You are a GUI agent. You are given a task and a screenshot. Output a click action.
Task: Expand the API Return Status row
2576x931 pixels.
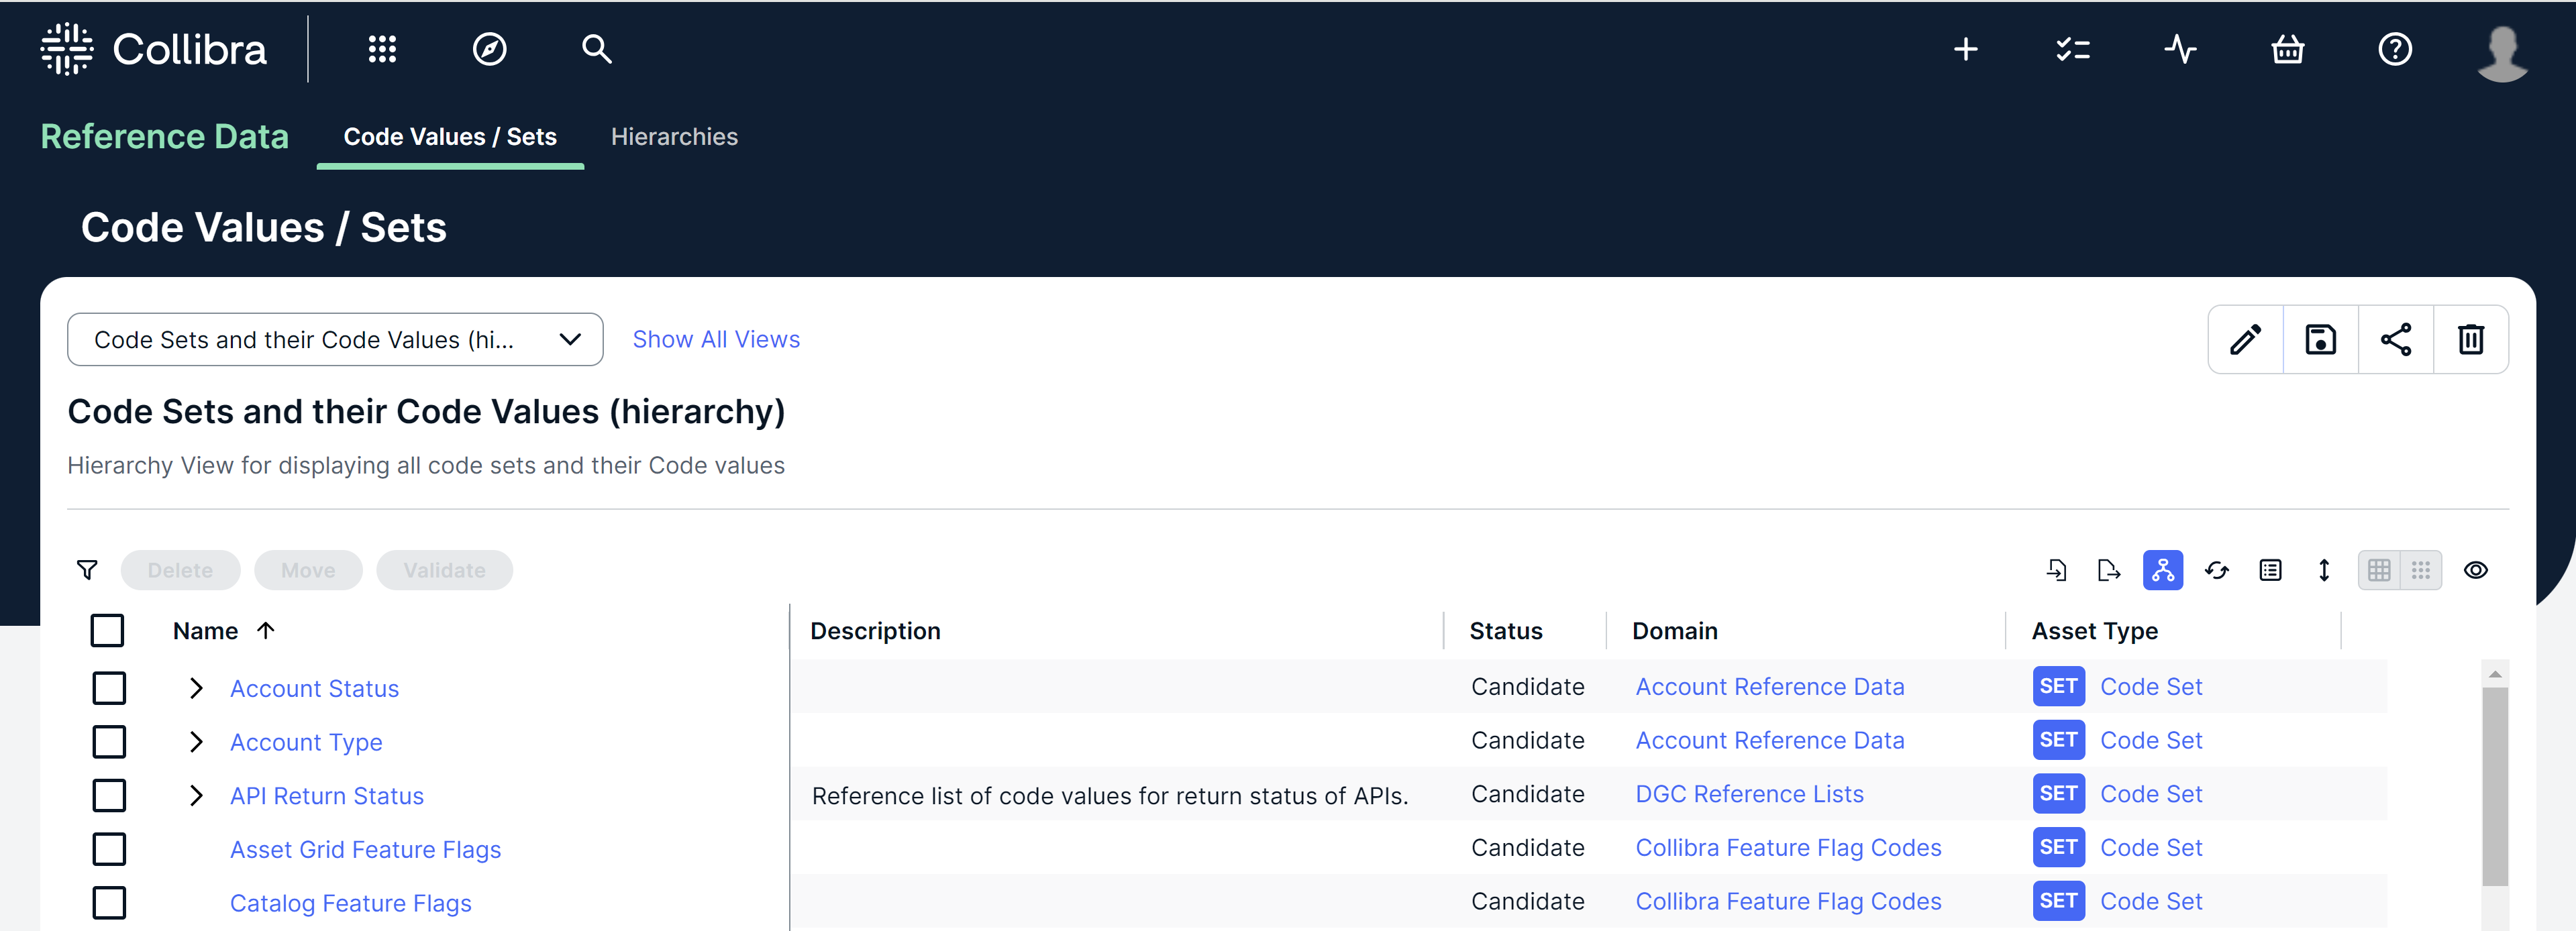pos(196,795)
